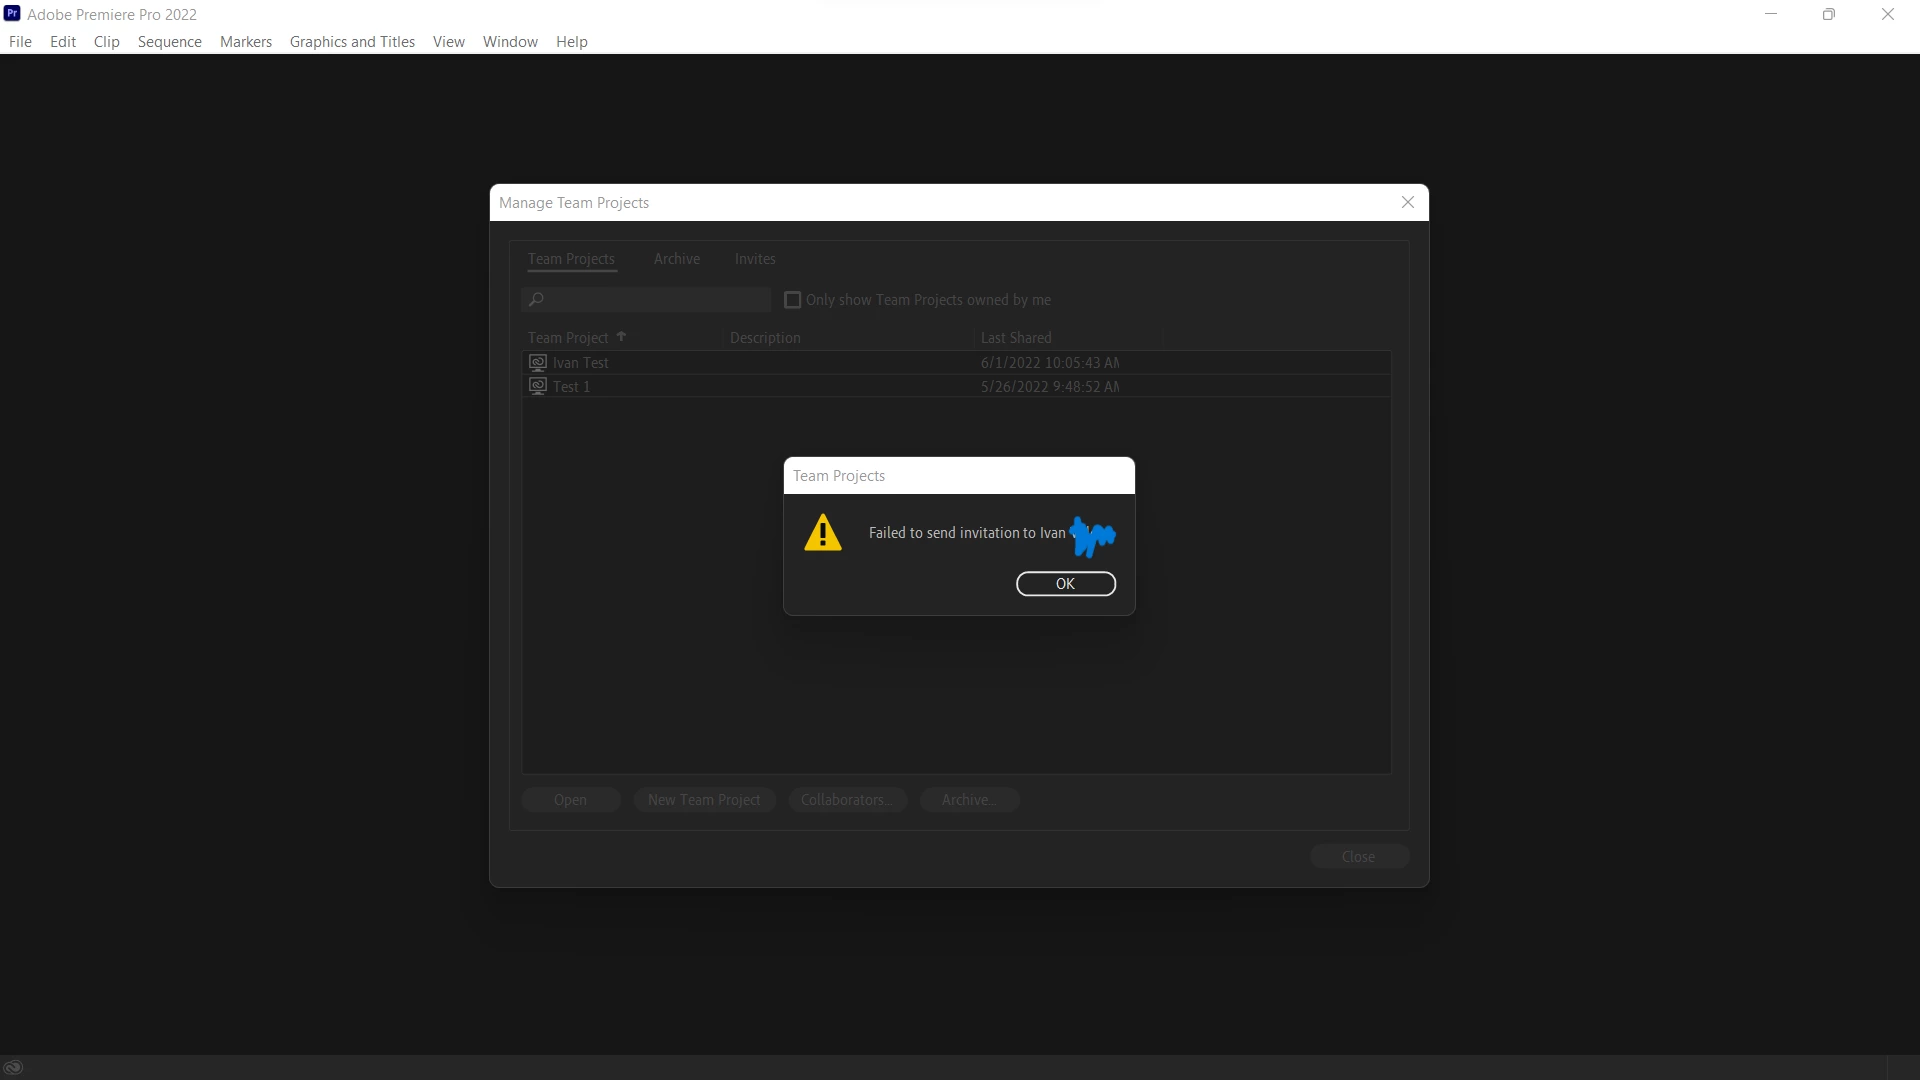1920x1080 pixels.
Task: Open the Graphics and Titles menu
Action: 352,42
